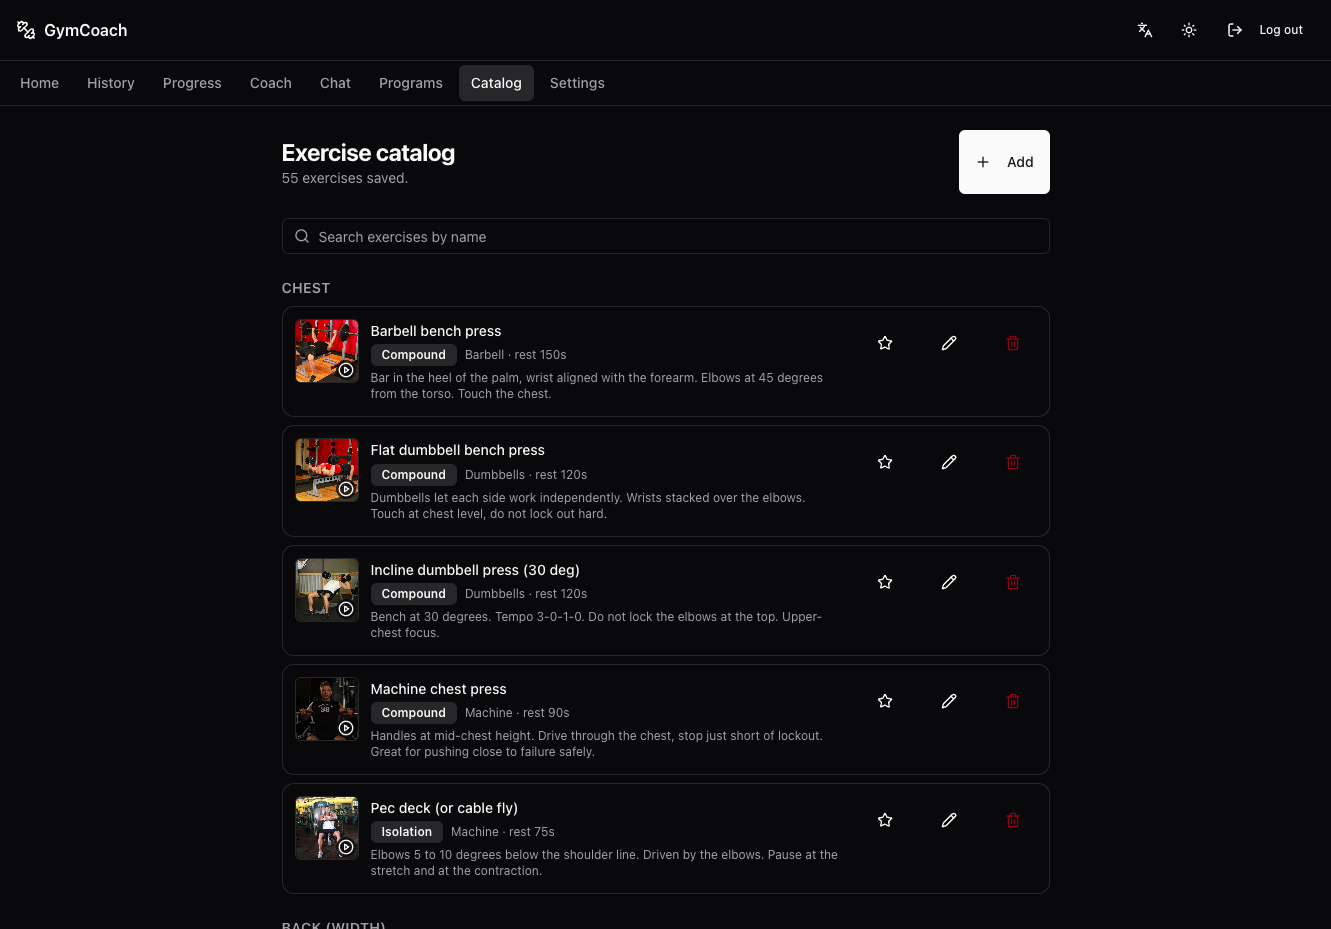Toggle the light/dark theme
Viewport: 1331px width, 929px height.
[x=1189, y=30]
